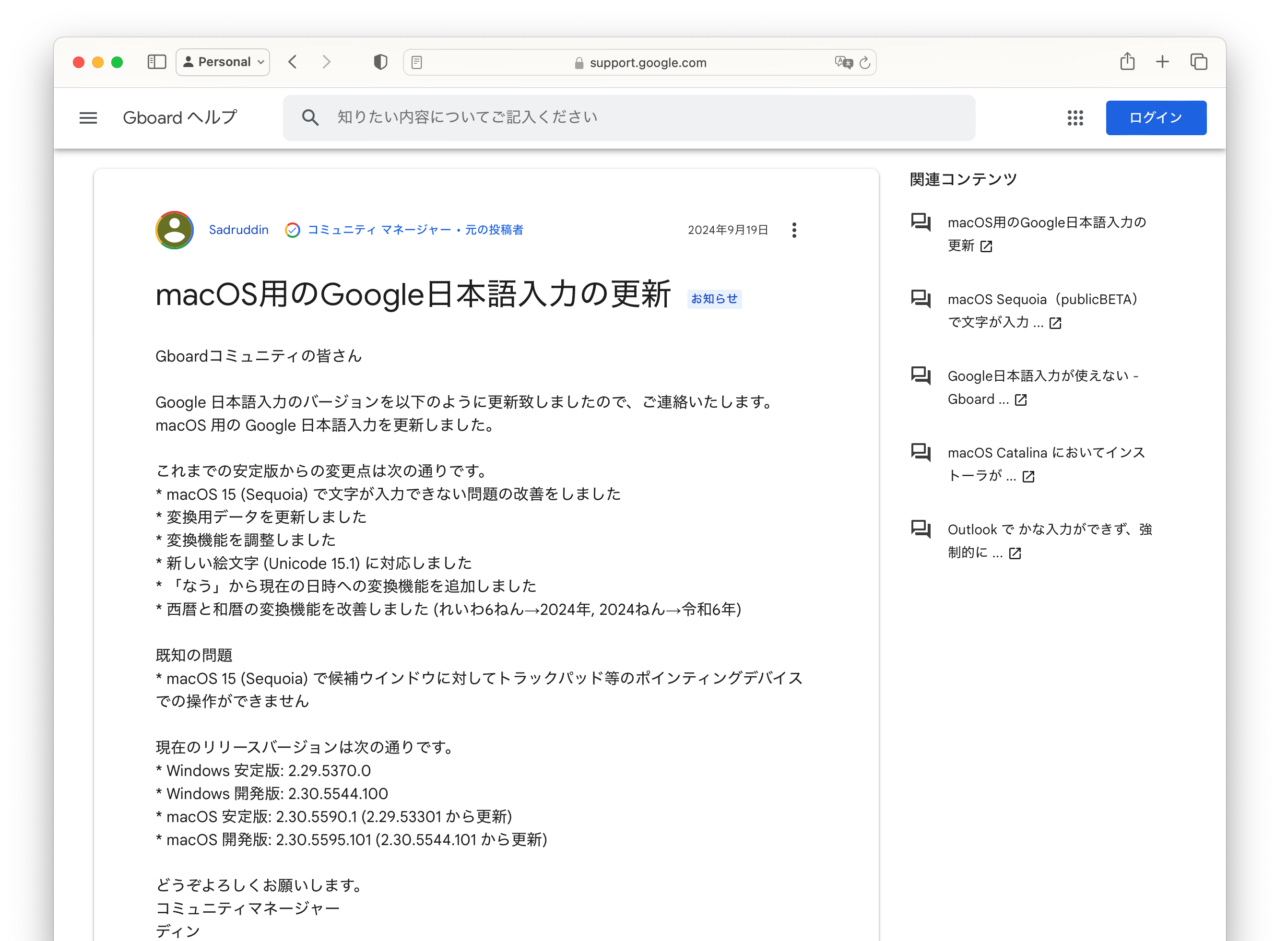Open the post's three-dot options menu

point(794,230)
